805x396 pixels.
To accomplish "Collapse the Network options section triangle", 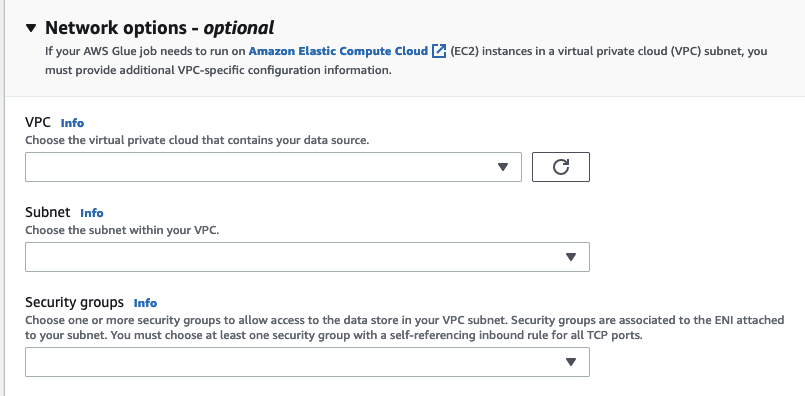I will [31, 28].
